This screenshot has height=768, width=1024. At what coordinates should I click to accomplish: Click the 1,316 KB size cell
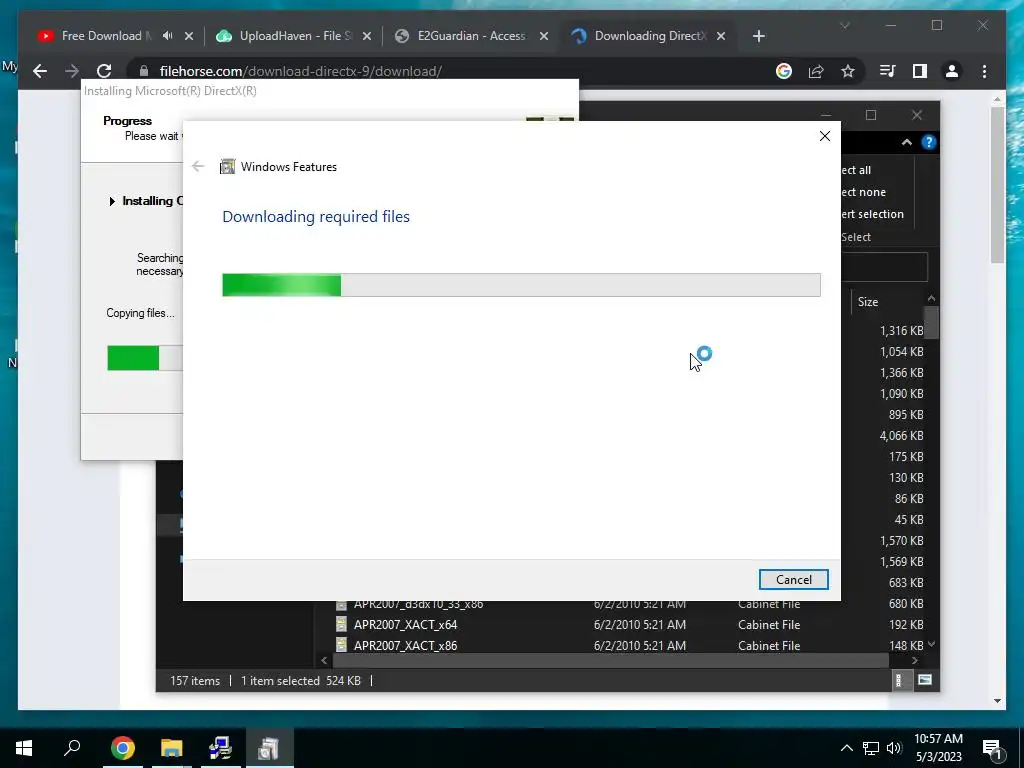coord(901,330)
